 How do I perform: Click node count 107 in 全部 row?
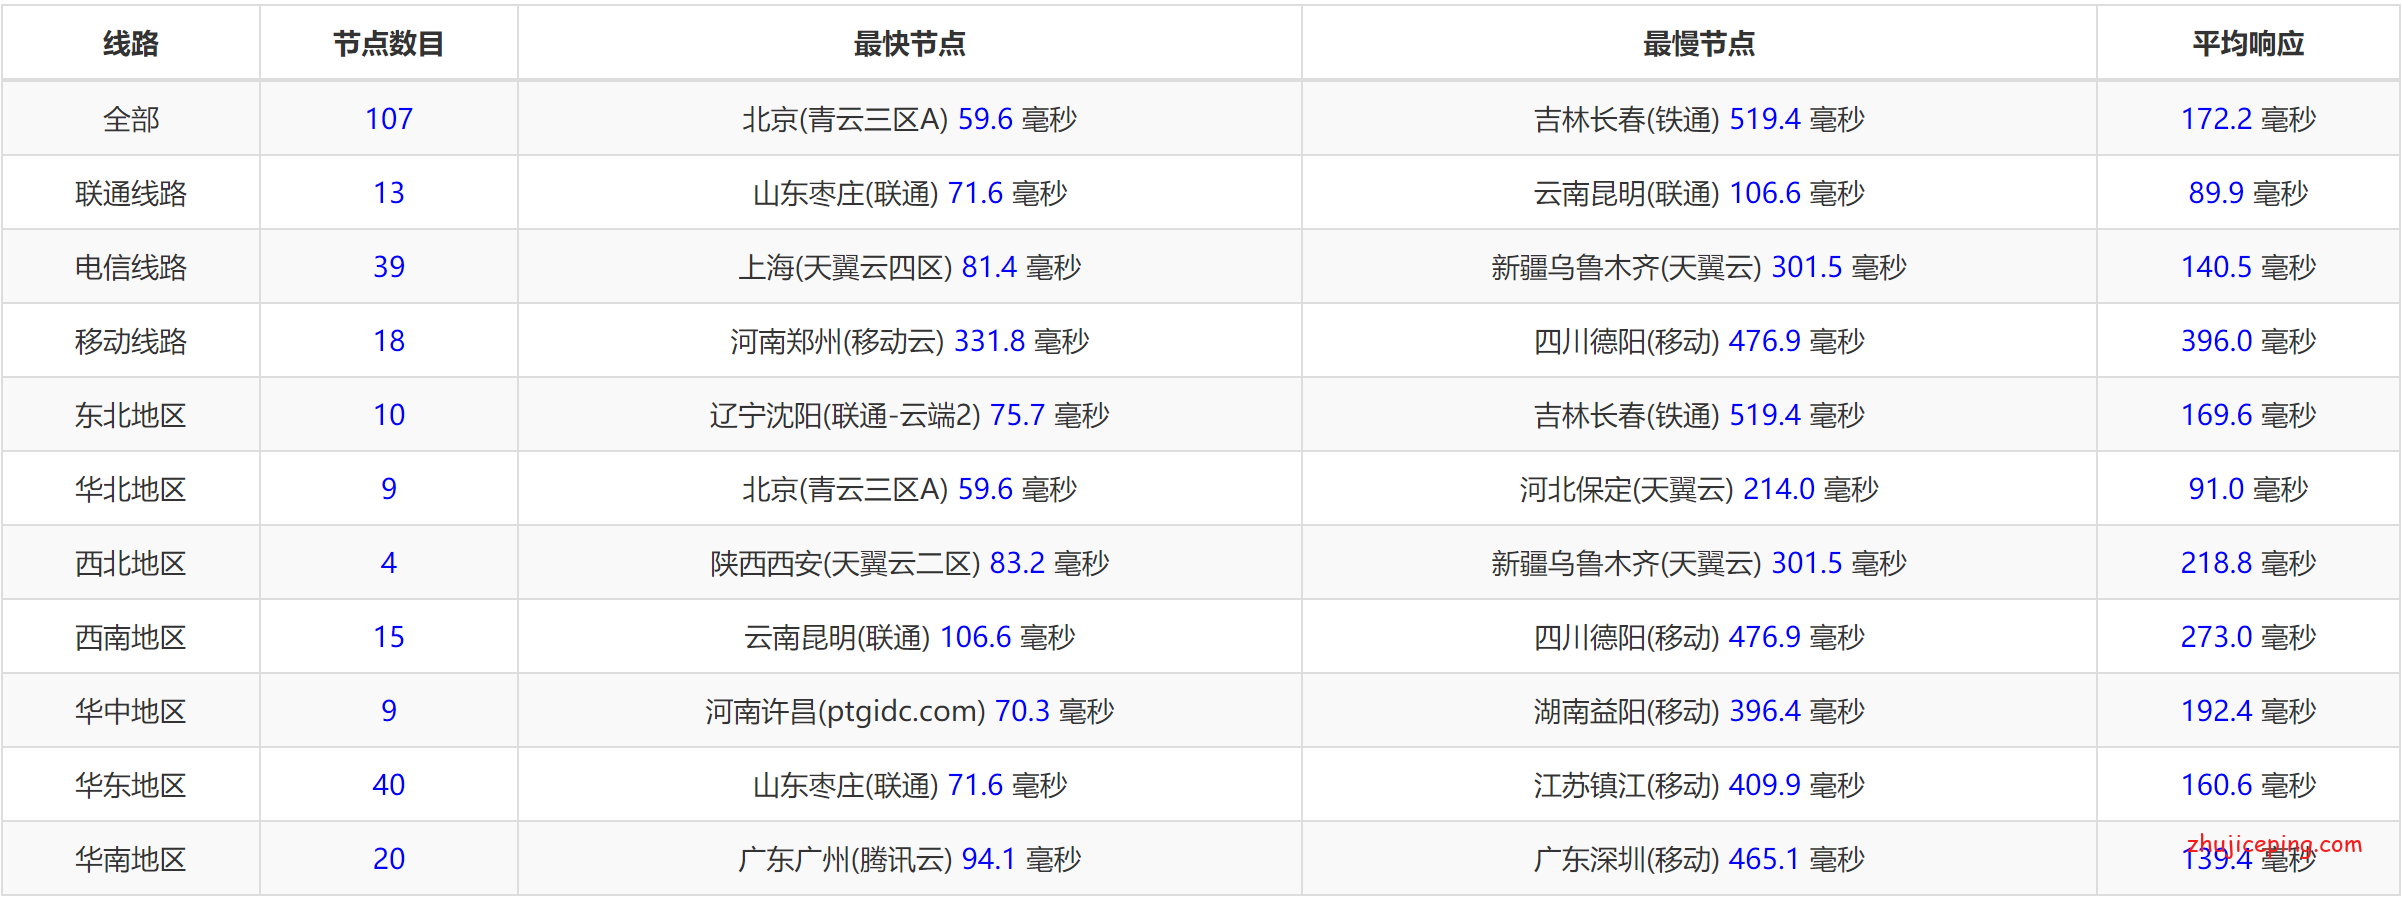pos(389,119)
